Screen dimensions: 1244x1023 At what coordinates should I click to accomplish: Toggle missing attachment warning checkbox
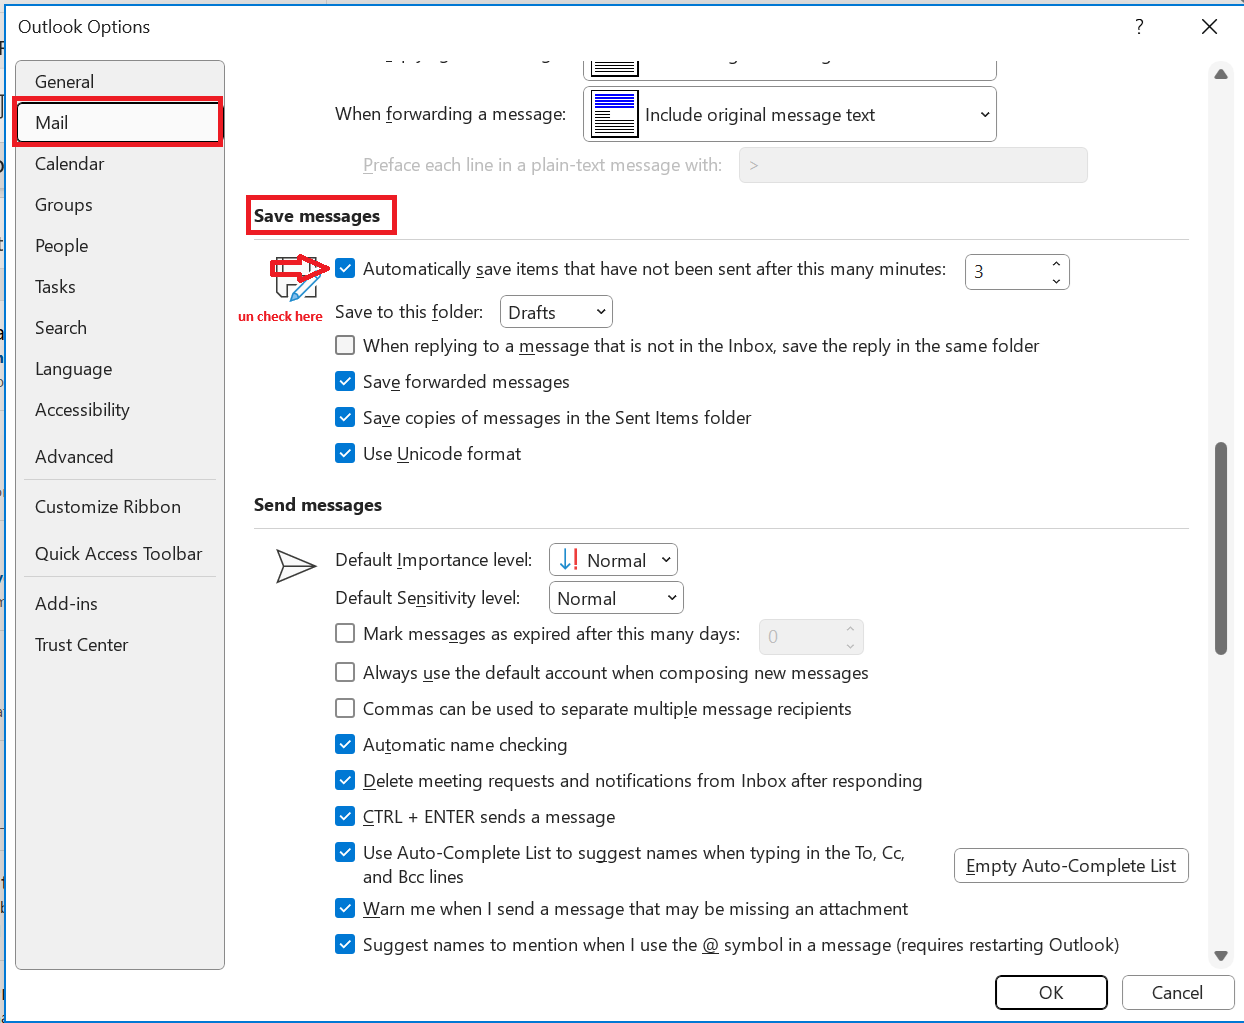345,908
